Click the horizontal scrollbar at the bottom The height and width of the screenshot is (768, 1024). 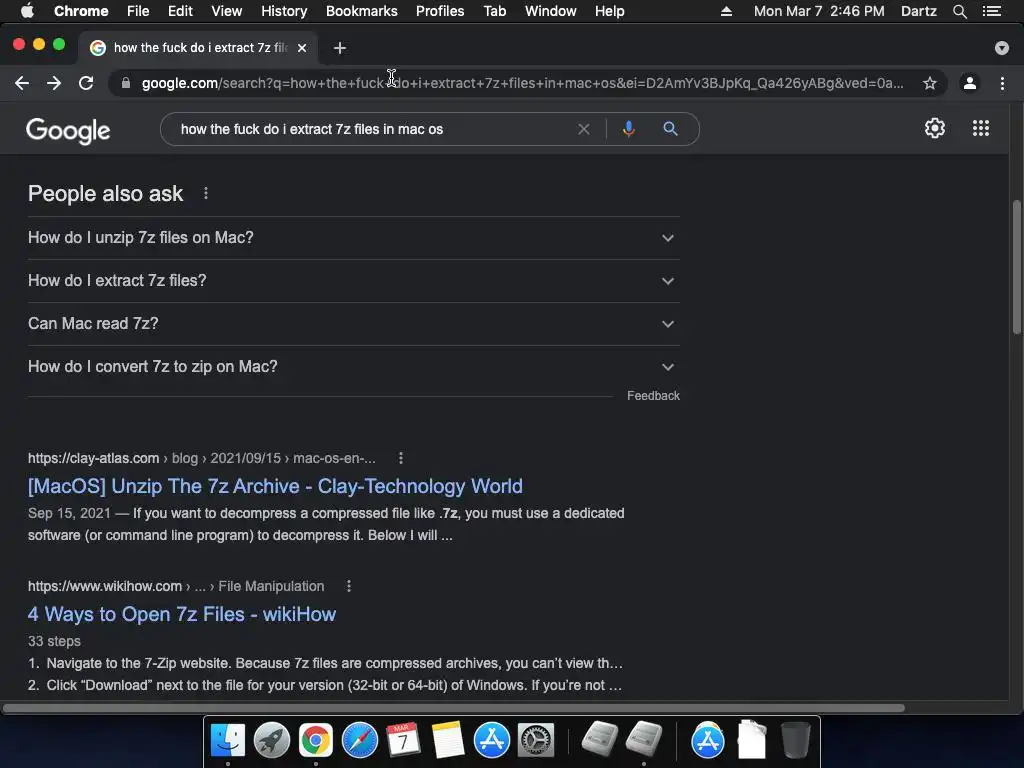[453, 708]
